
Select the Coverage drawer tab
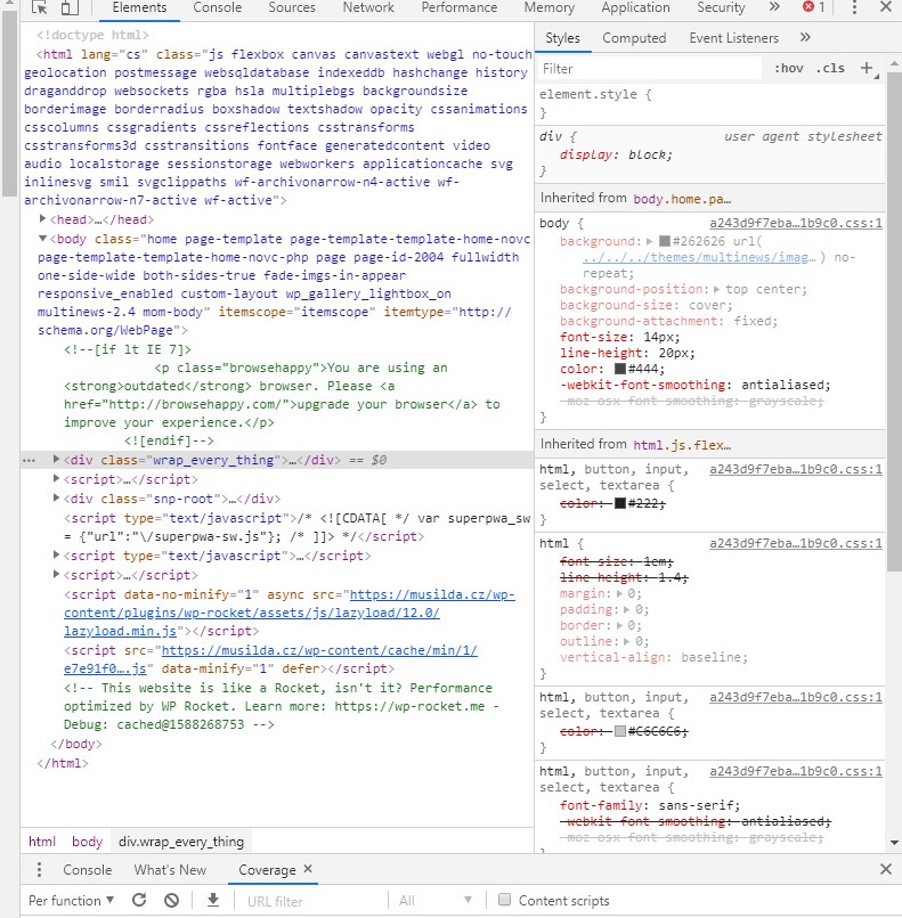point(267,870)
